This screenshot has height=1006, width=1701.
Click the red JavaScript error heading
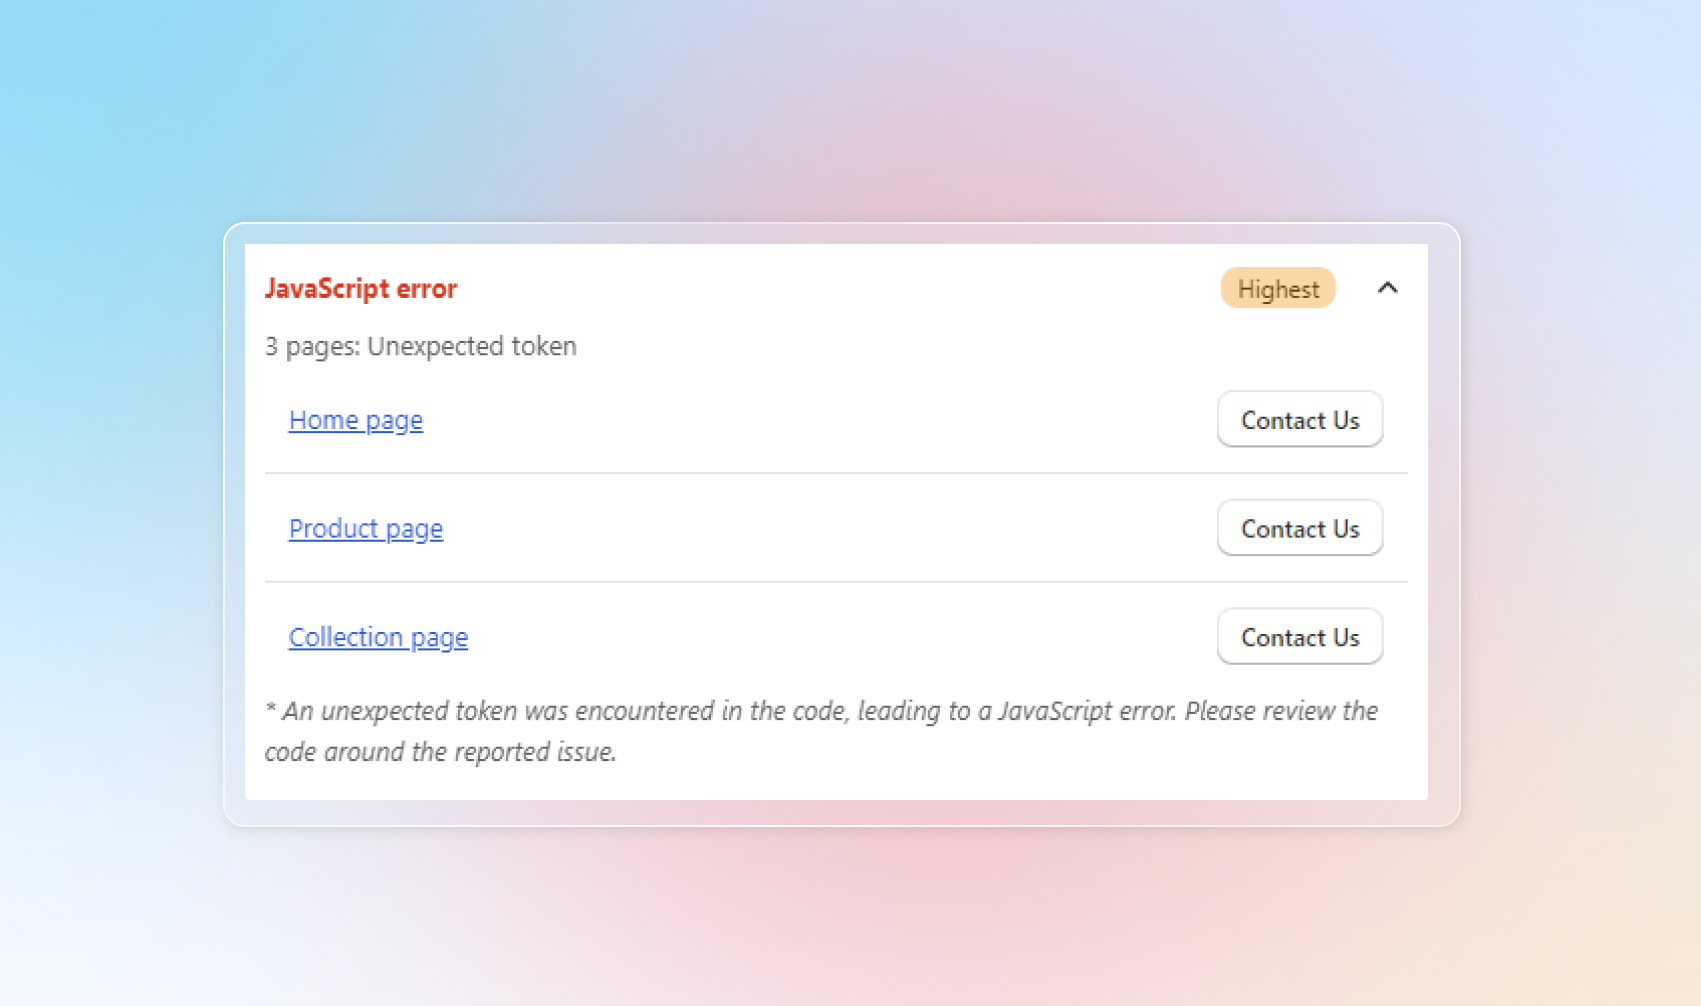click(360, 289)
